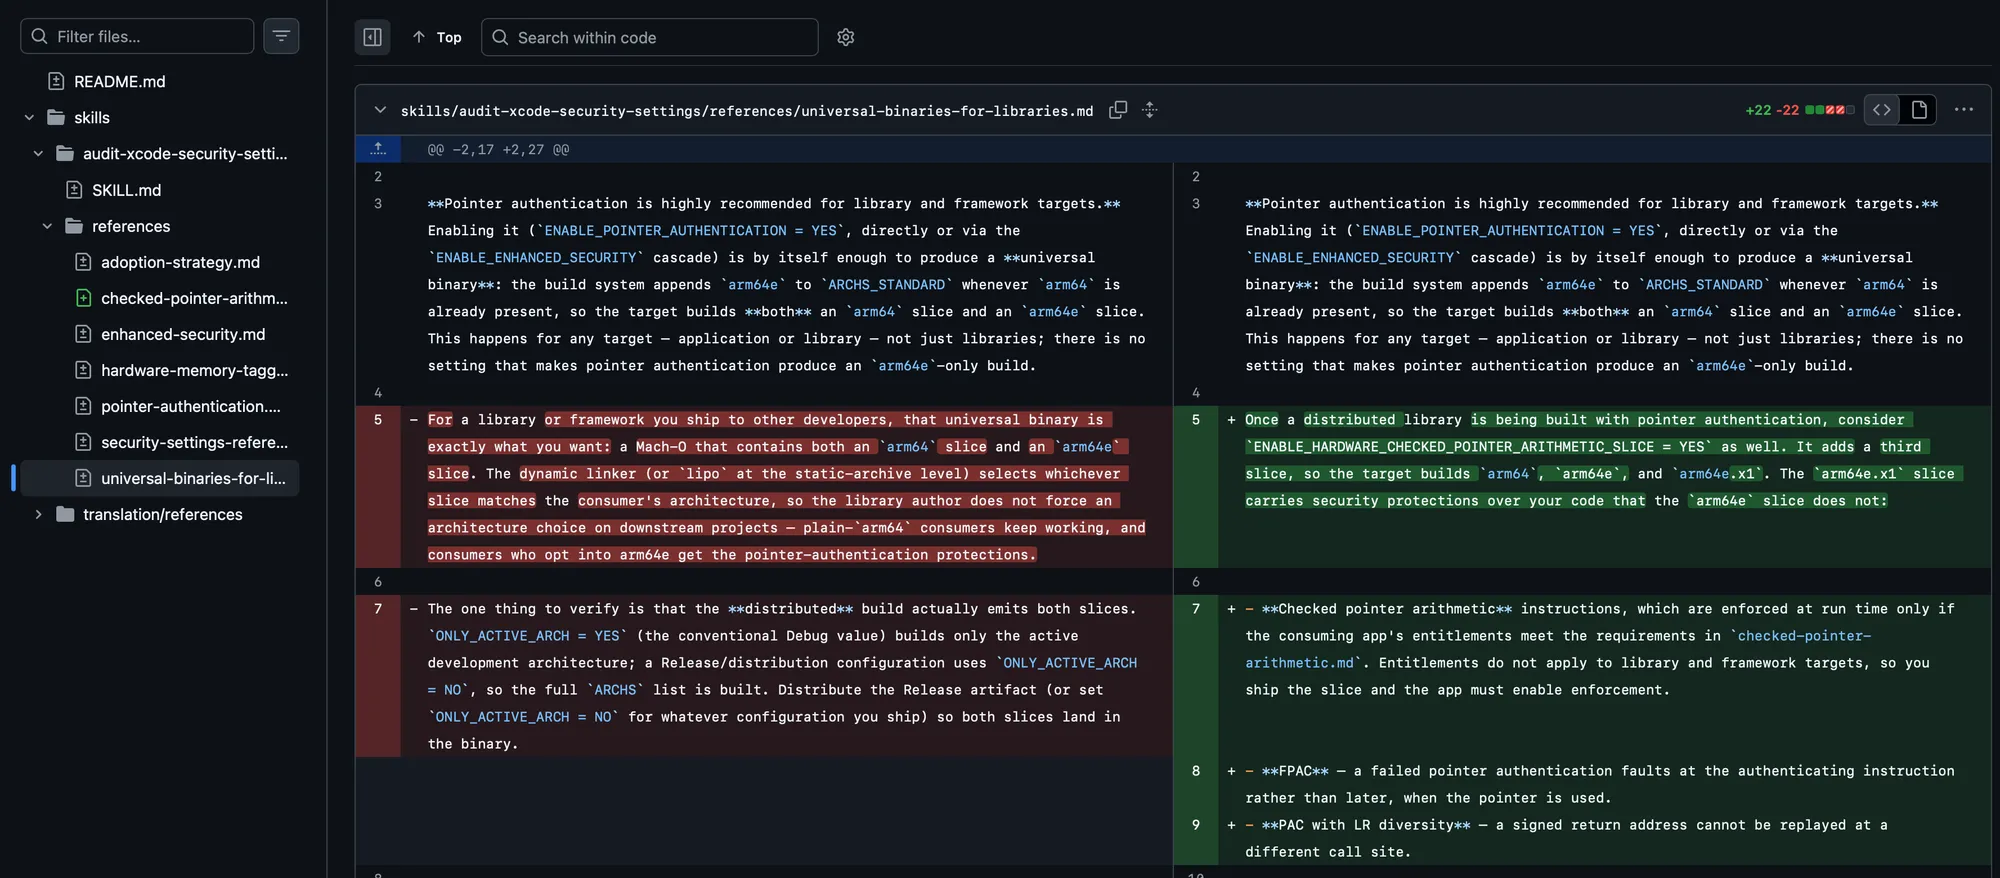Screen dimensions: 2000x878
Task: Open hardware-memory-tagg file diff
Action: coord(194,370)
